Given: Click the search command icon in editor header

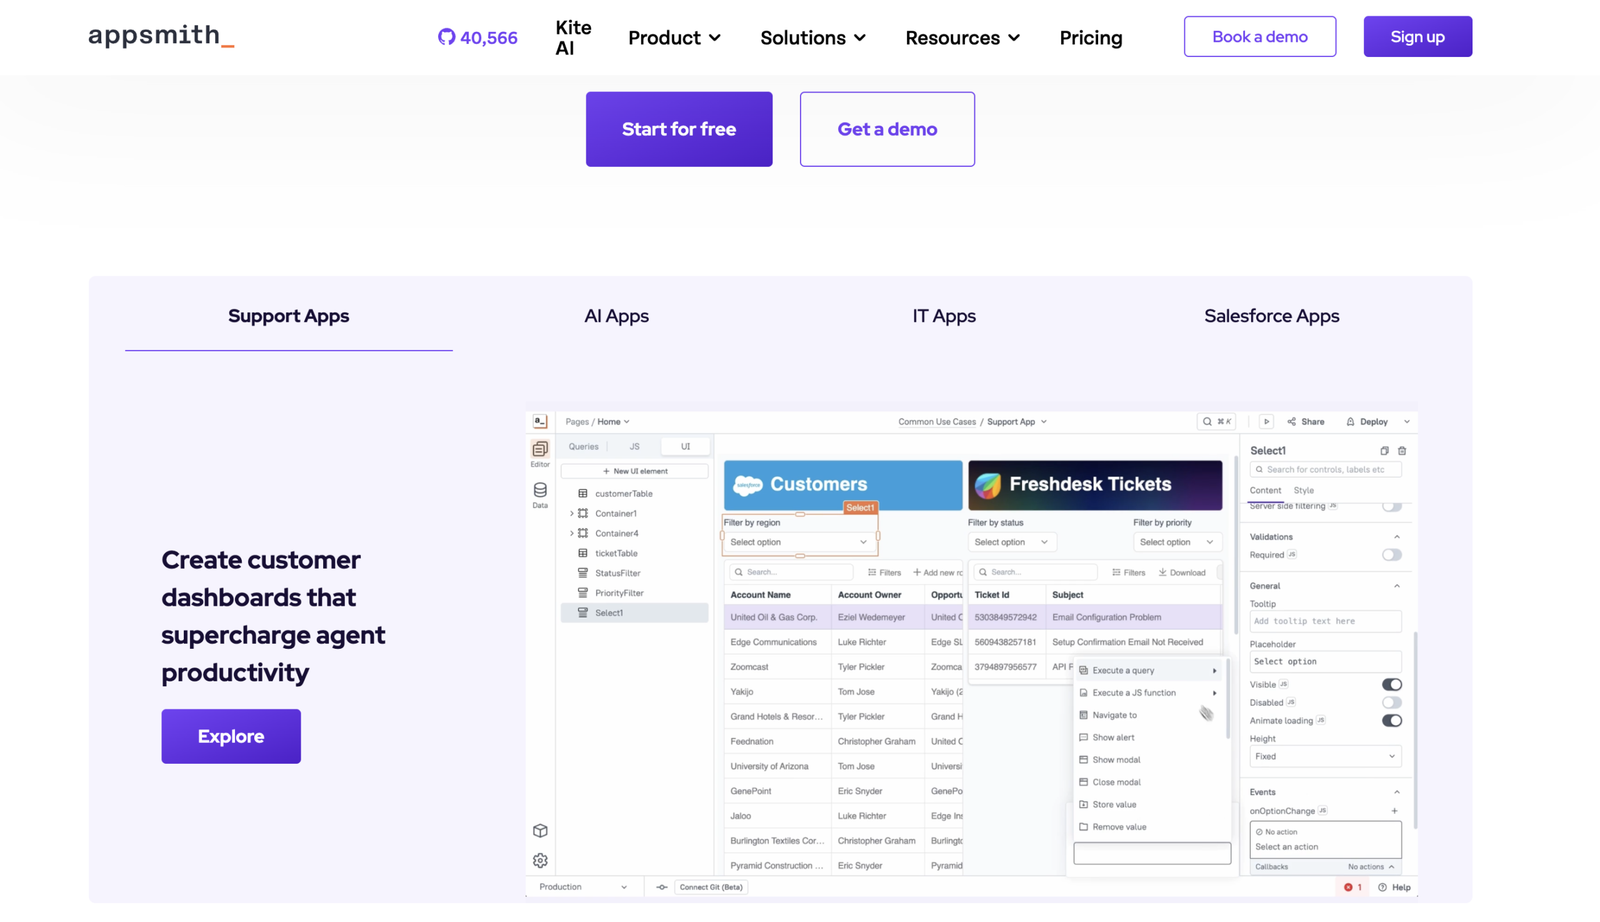Looking at the screenshot, I should click(1207, 422).
